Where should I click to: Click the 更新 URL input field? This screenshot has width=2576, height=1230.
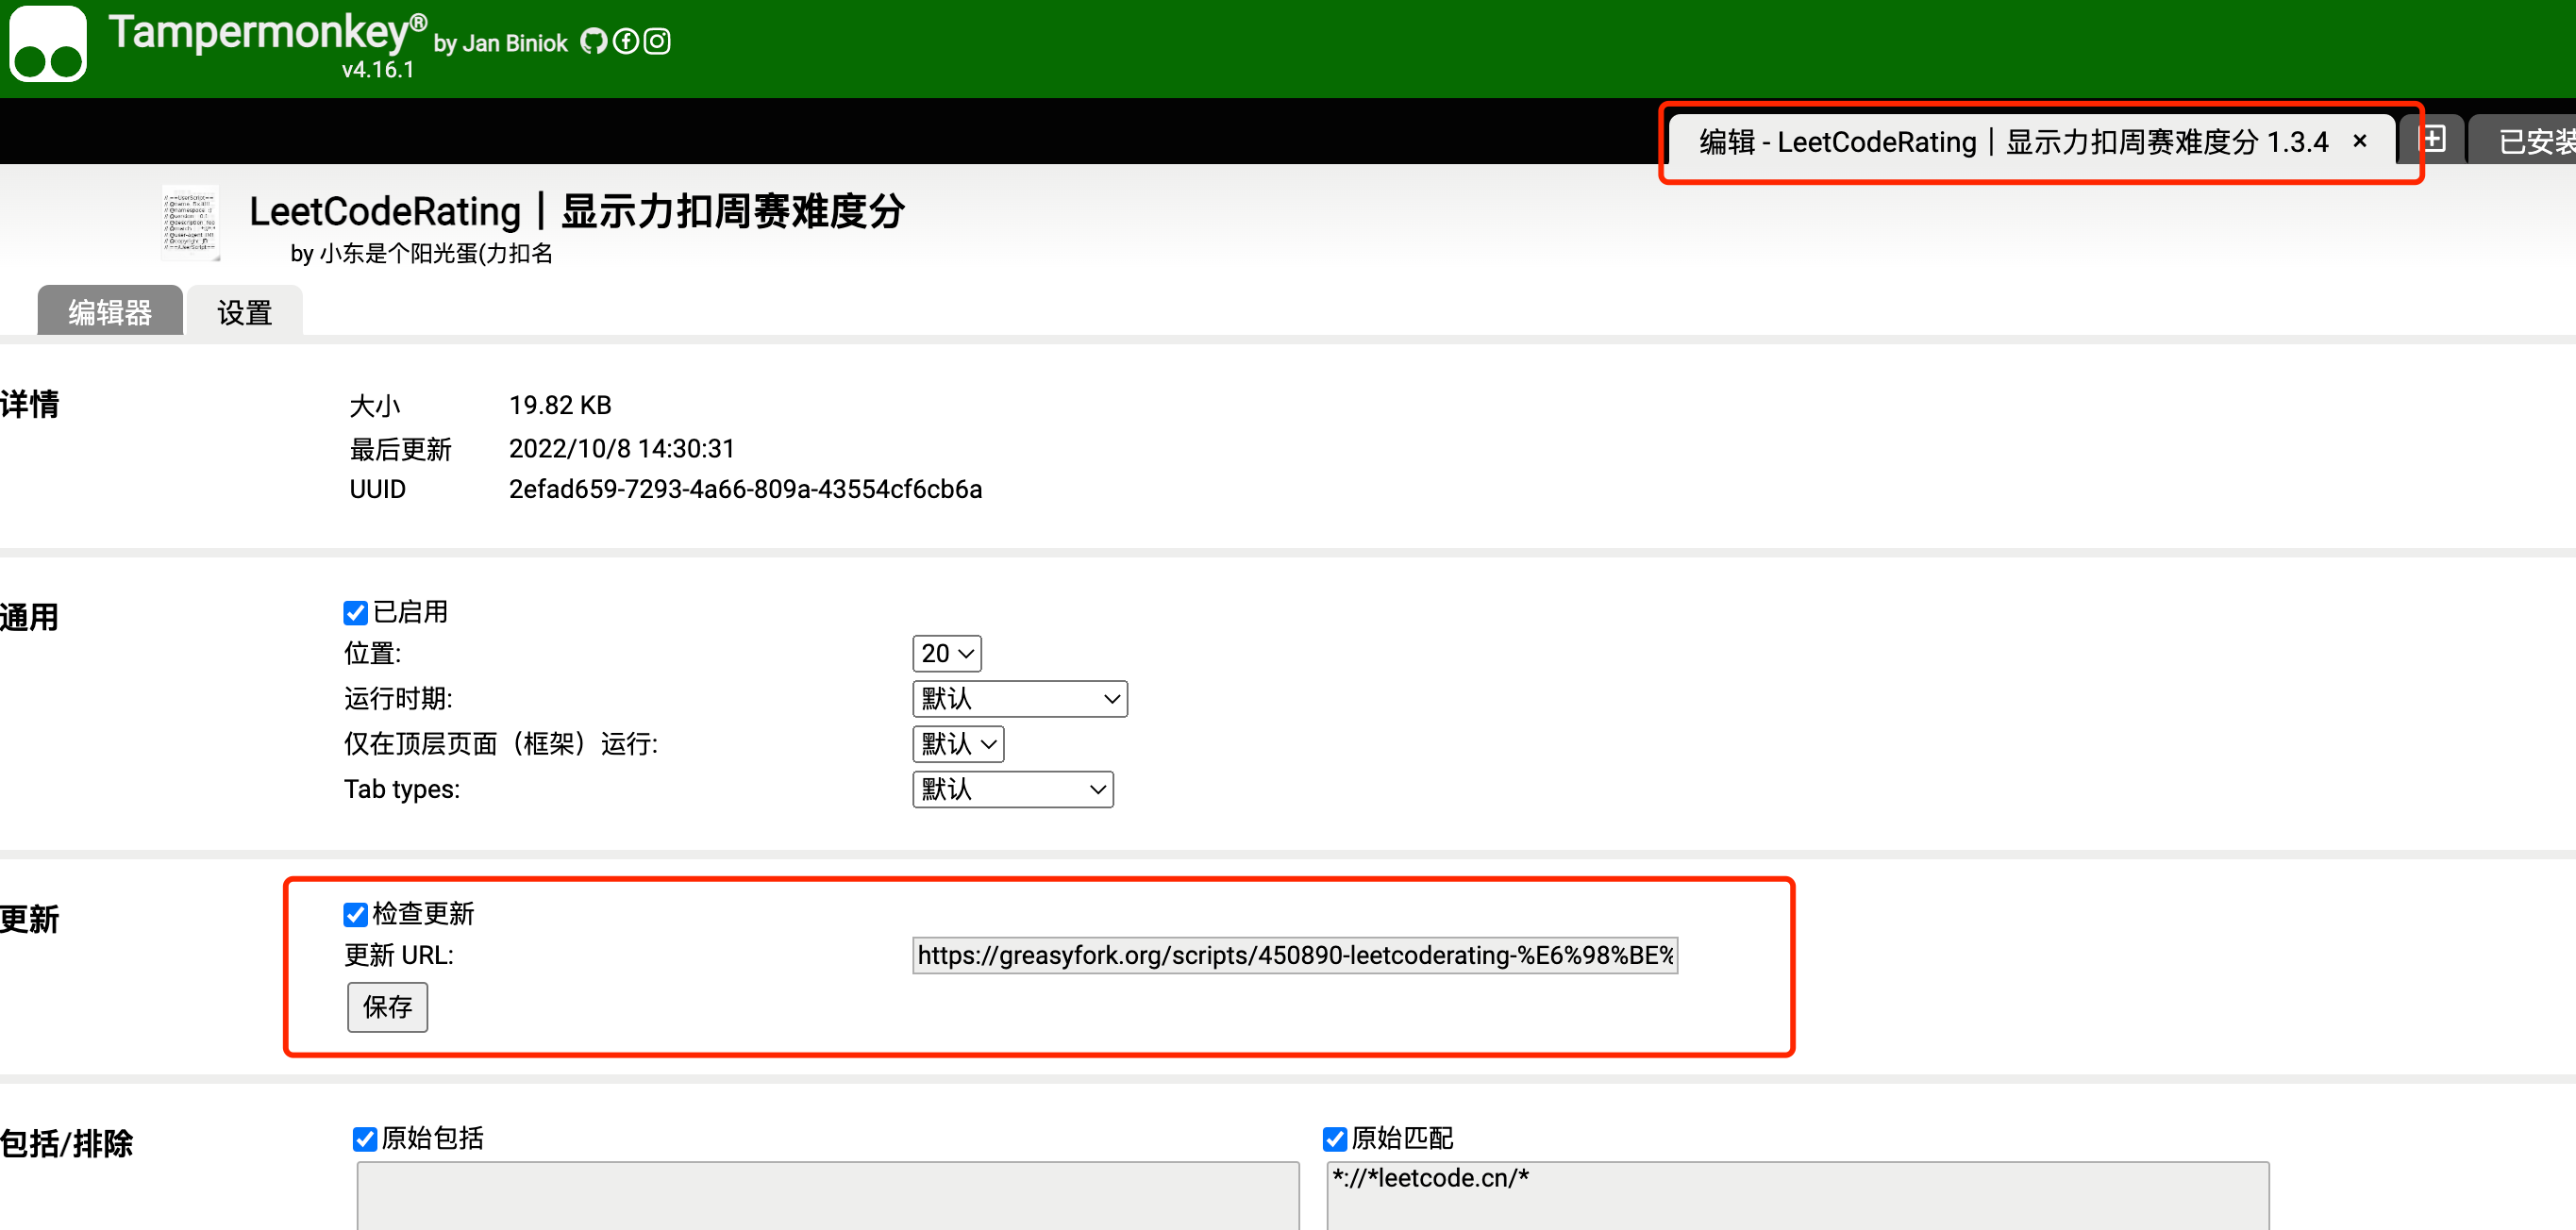(x=1294, y=955)
